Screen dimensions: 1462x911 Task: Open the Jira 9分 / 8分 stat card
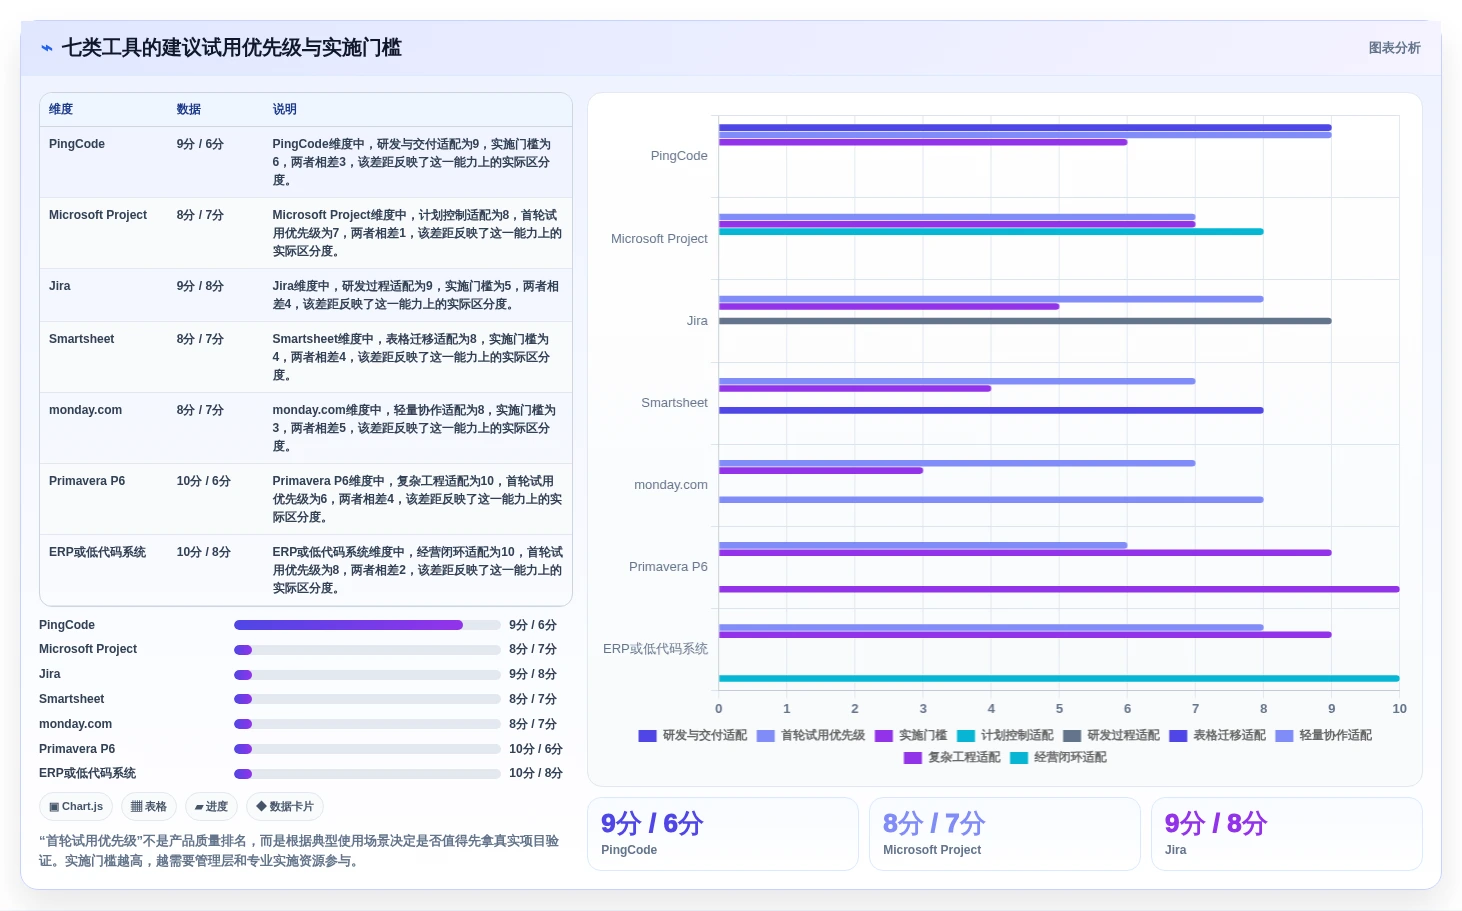coord(1287,834)
